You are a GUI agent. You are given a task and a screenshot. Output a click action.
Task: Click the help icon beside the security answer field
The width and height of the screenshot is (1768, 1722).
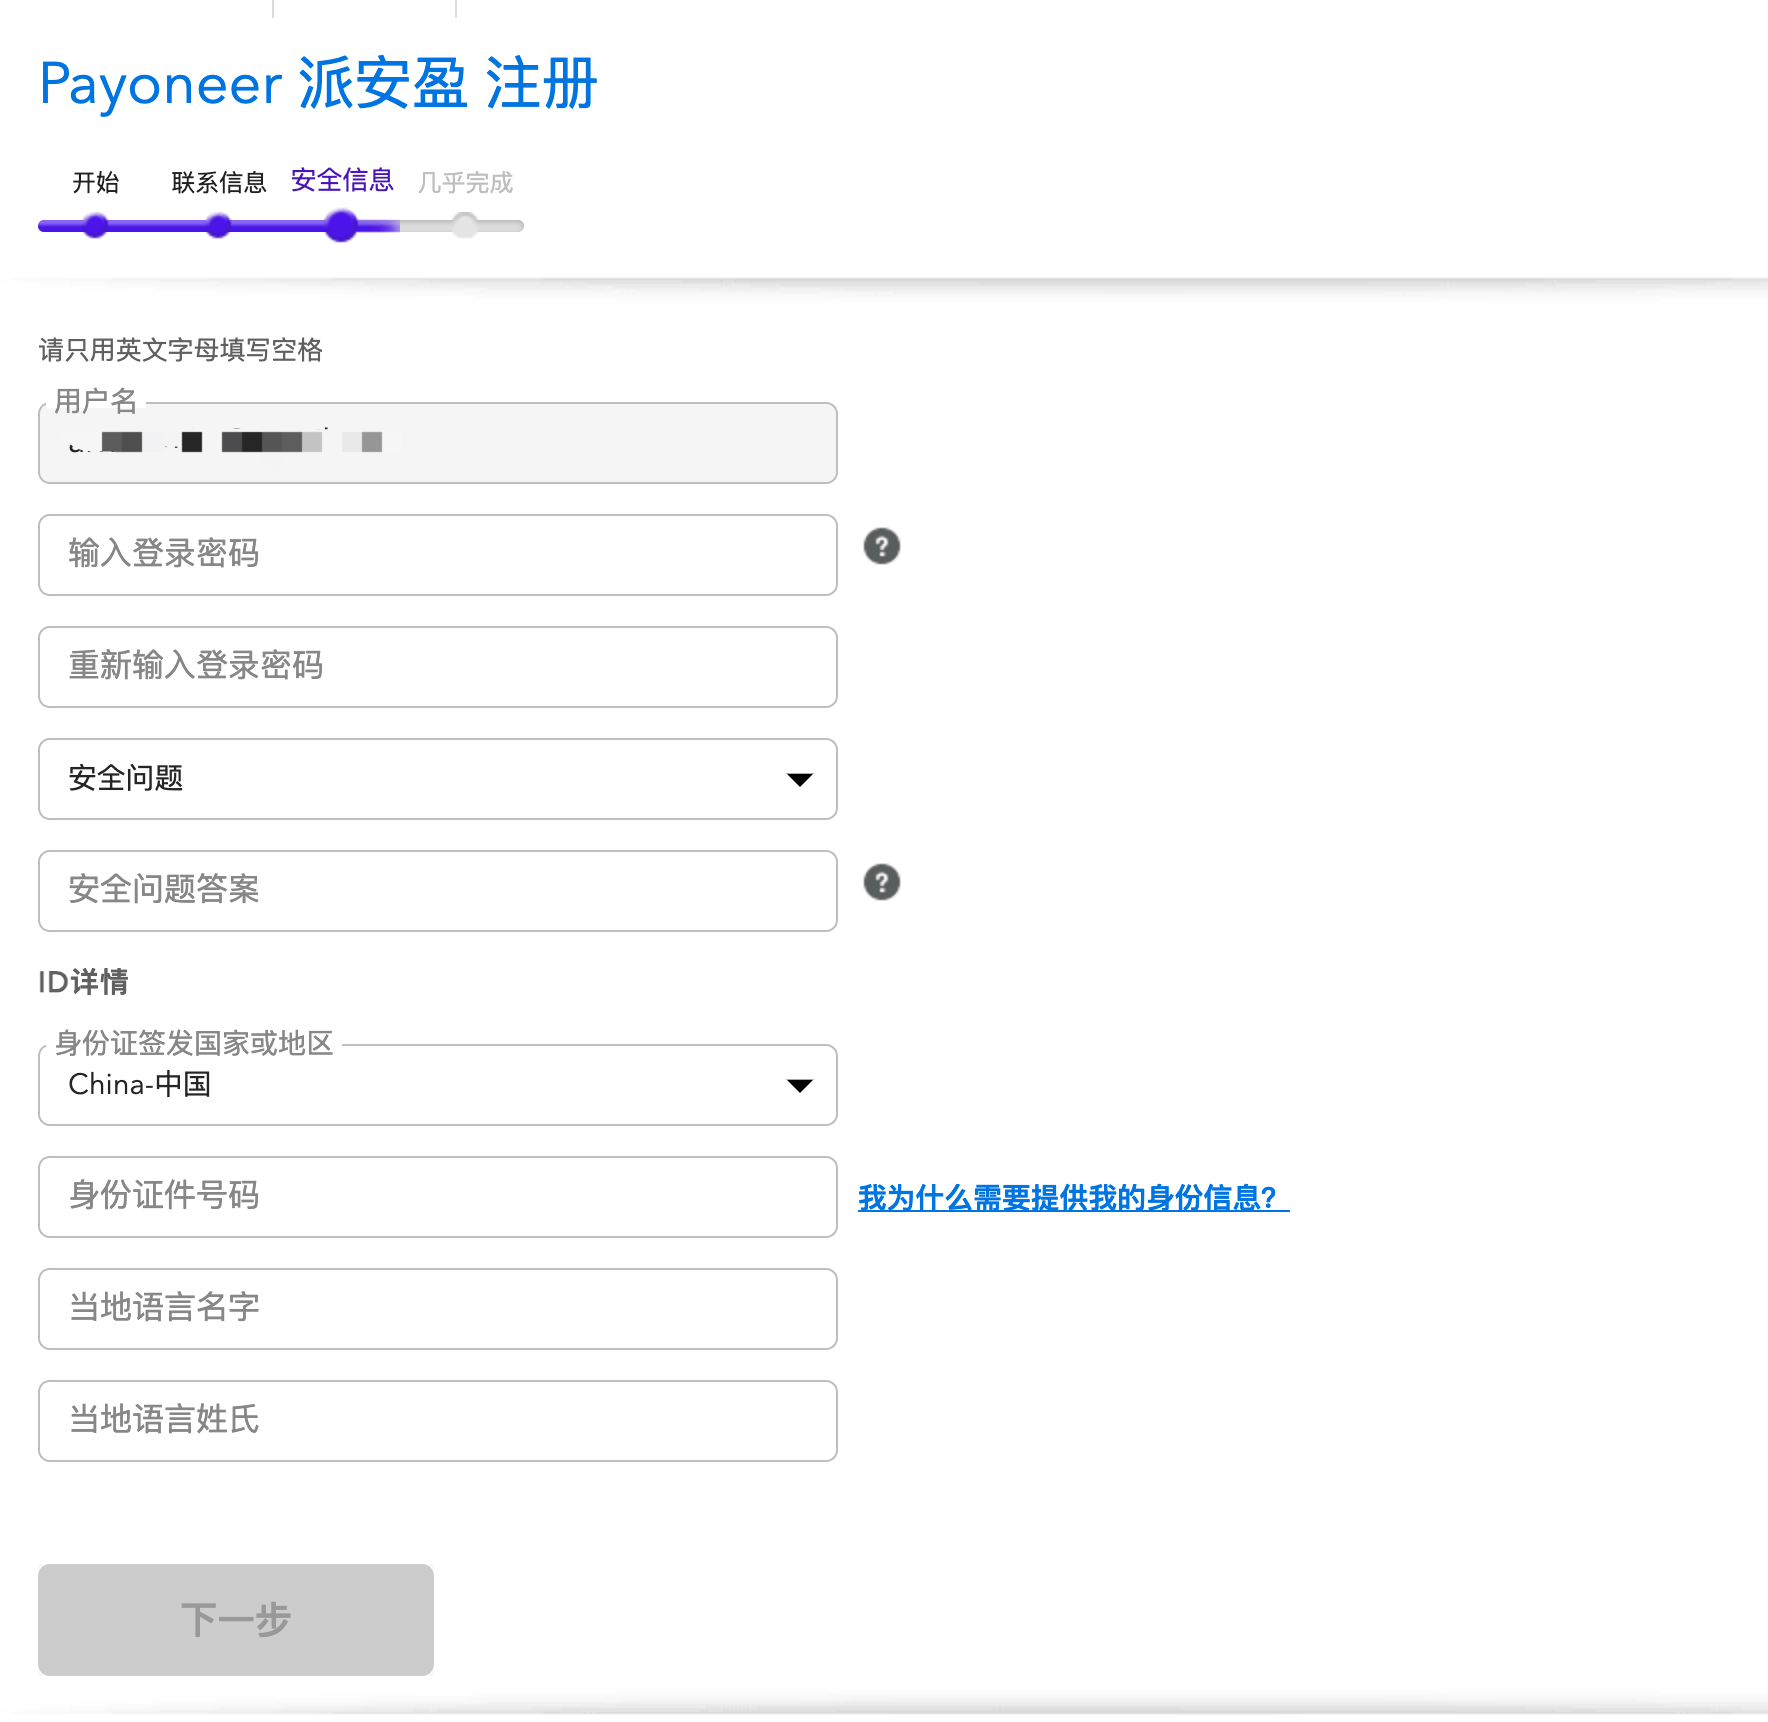(881, 882)
